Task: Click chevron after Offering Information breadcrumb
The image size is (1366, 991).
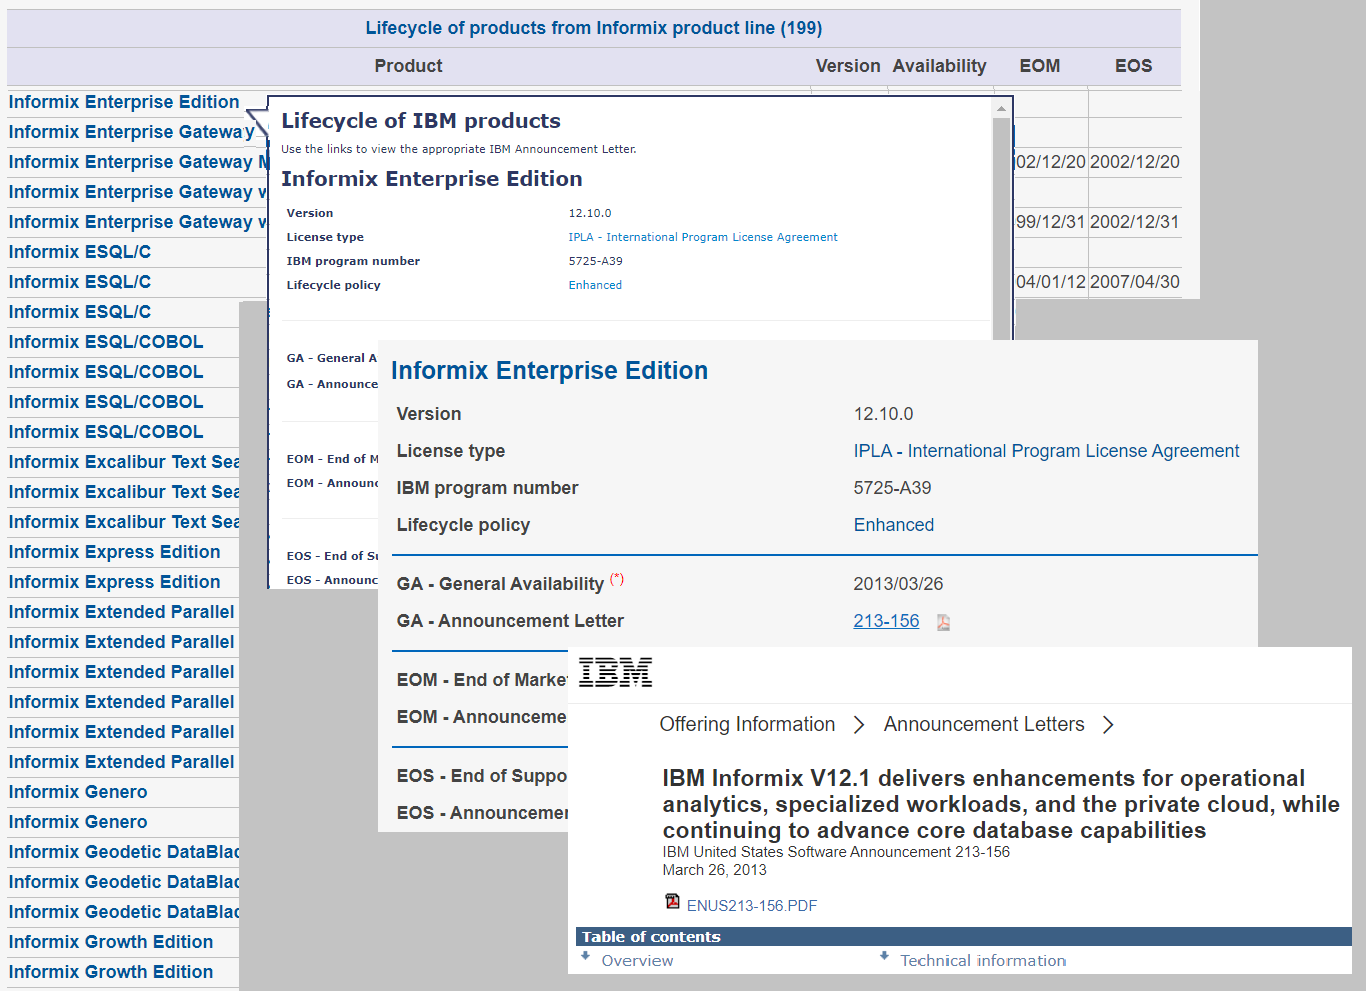Action: coord(859,725)
